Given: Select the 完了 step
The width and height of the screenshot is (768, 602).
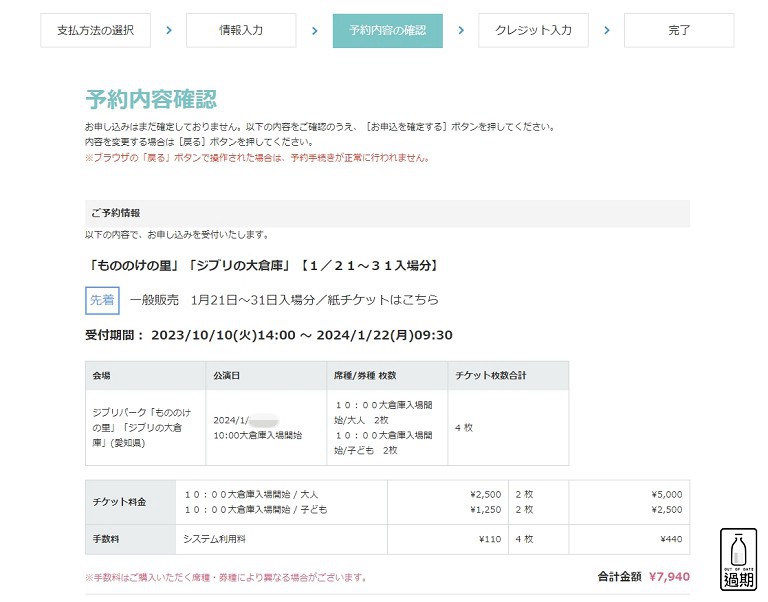Looking at the screenshot, I should (679, 30).
